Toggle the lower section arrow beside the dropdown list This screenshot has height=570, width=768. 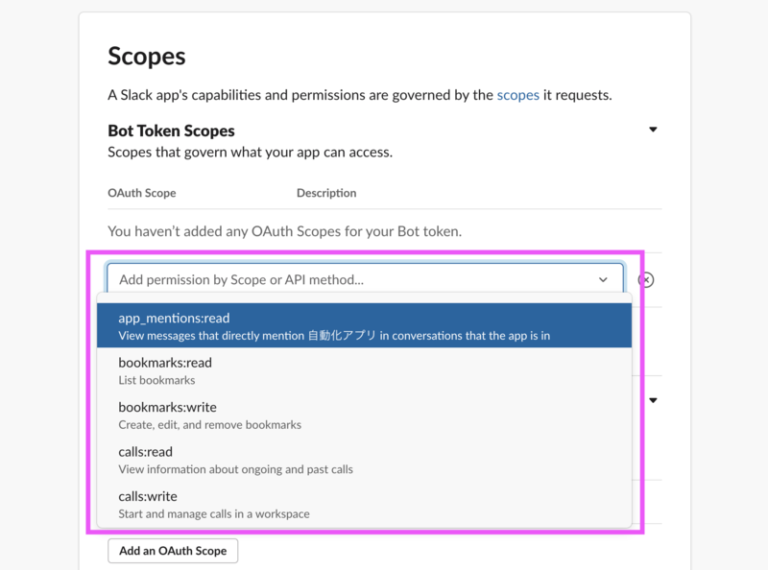tap(653, 400)
